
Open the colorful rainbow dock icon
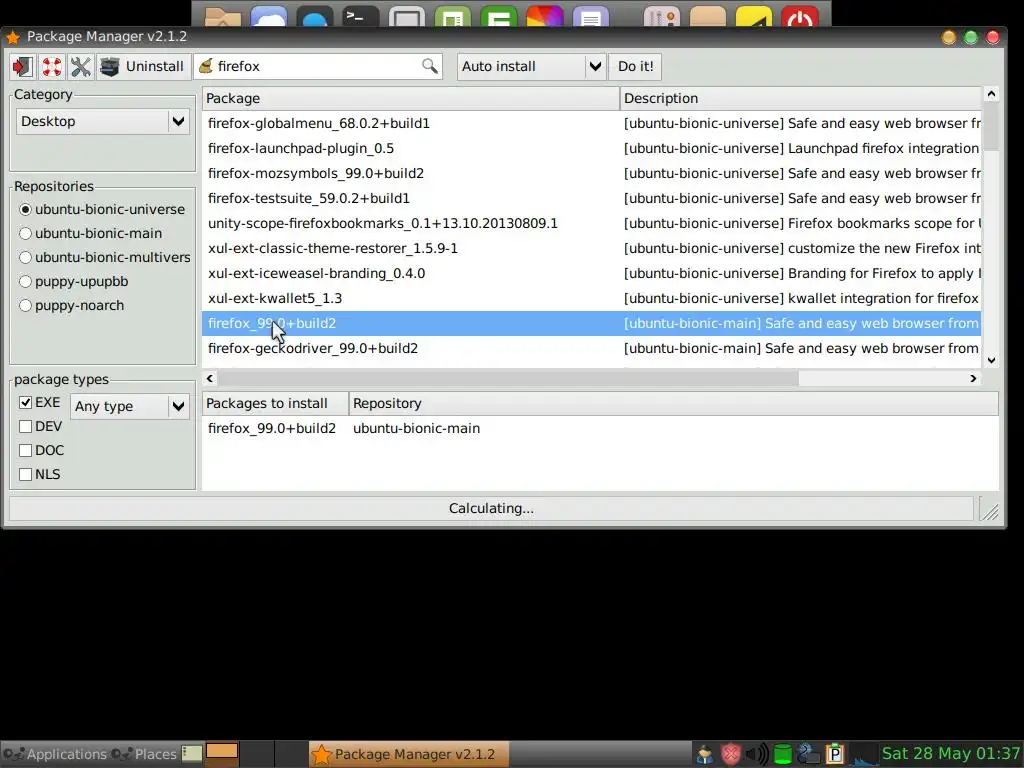coord(545,16)
